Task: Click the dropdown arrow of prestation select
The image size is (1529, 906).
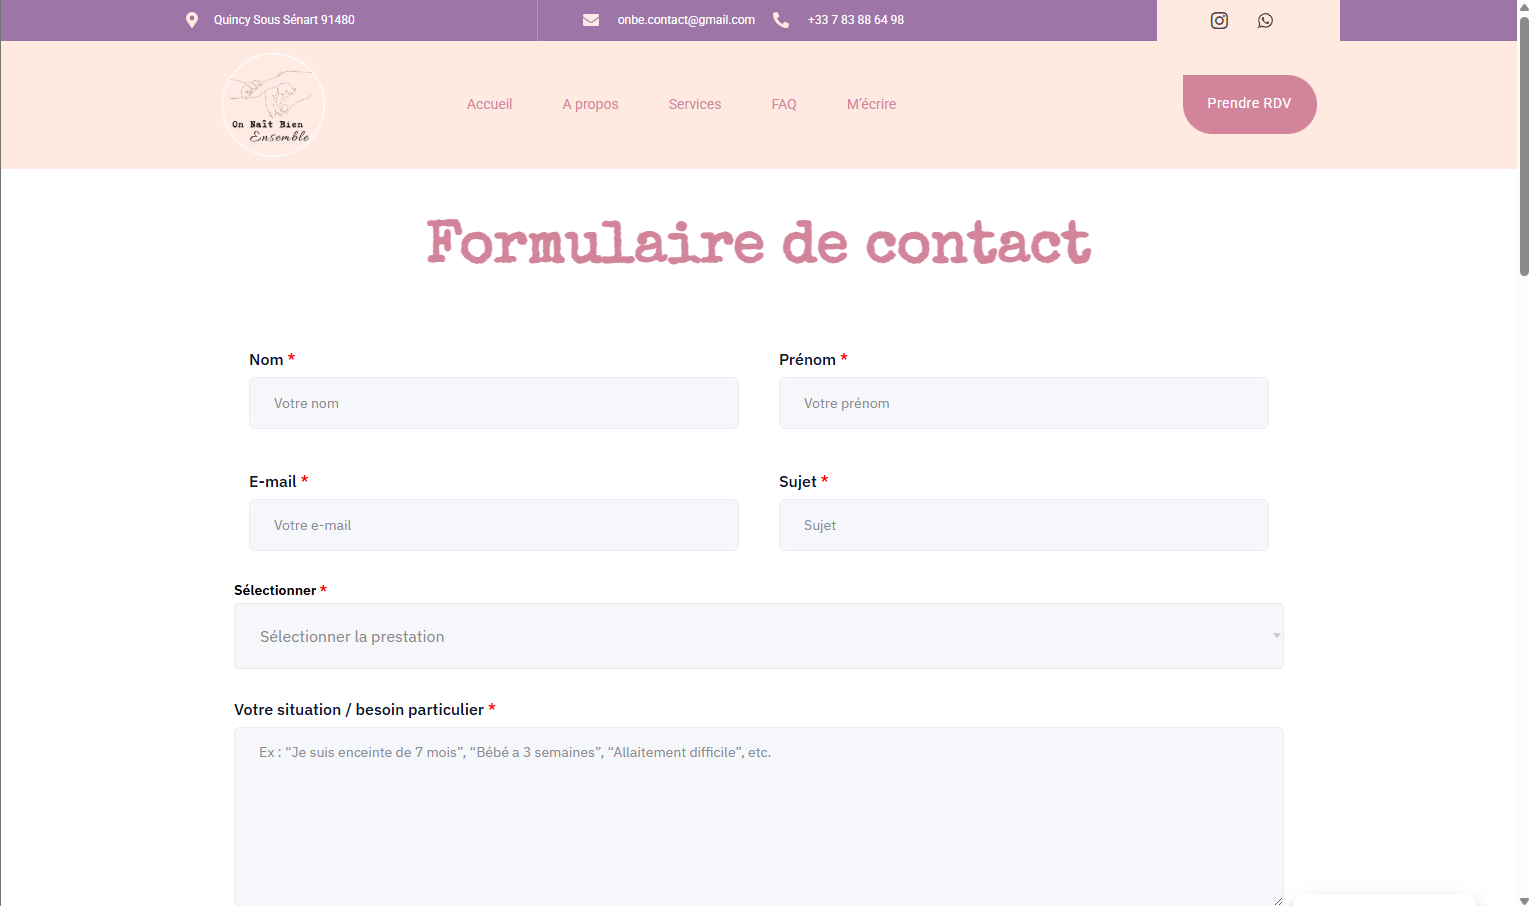Action: 1276,636
